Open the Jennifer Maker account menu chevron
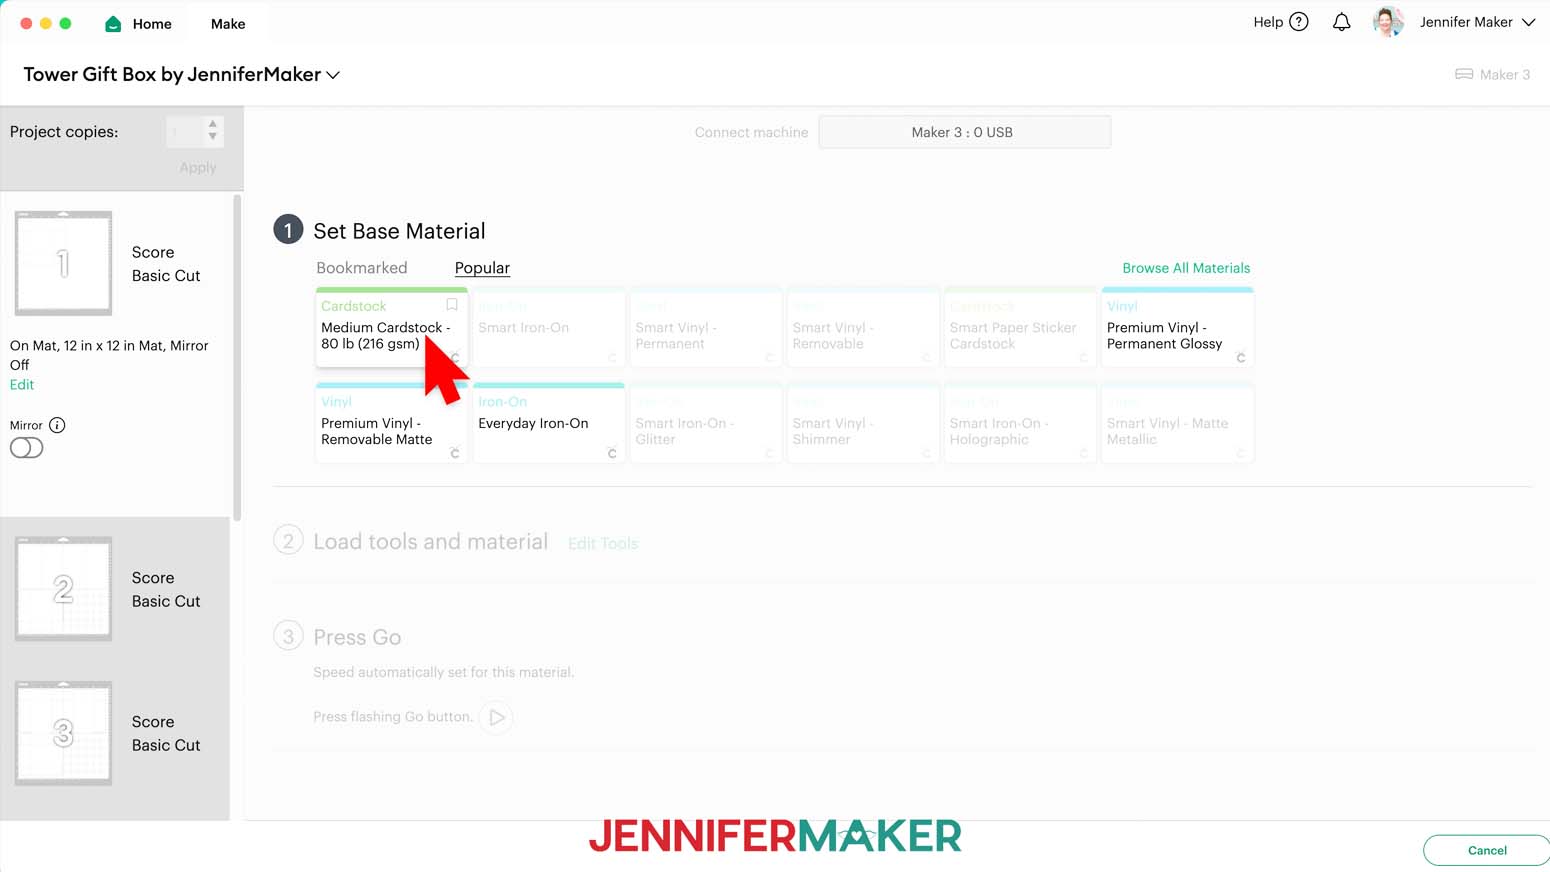Image resolution: width=1550 pixels, height=872 pixels. pos(1528,22)
